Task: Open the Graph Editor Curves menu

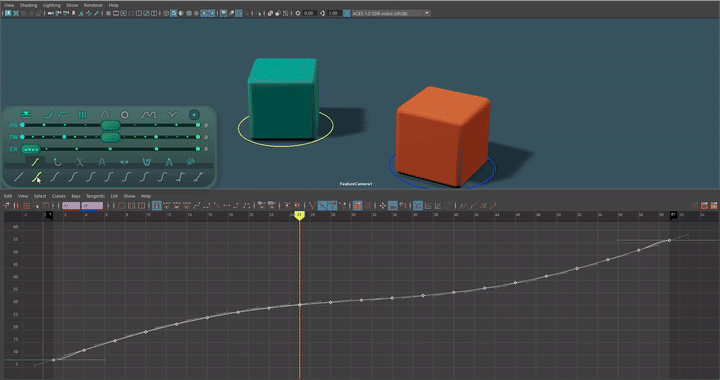Action: click(x=58, y=196)
